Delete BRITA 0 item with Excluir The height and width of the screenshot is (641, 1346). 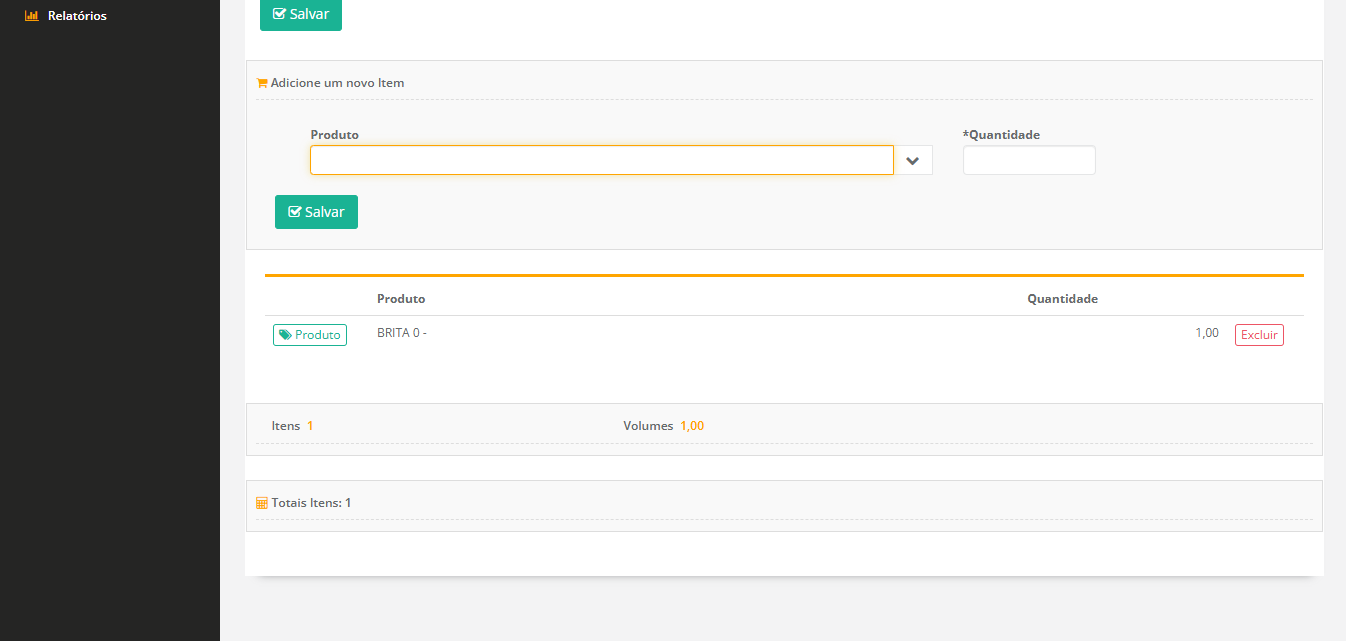click(1258, 335)
